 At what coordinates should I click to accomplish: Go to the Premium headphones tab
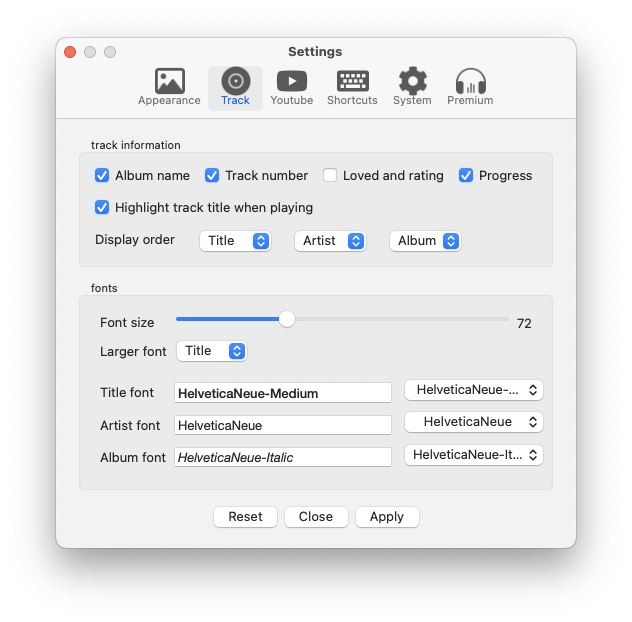470,87
